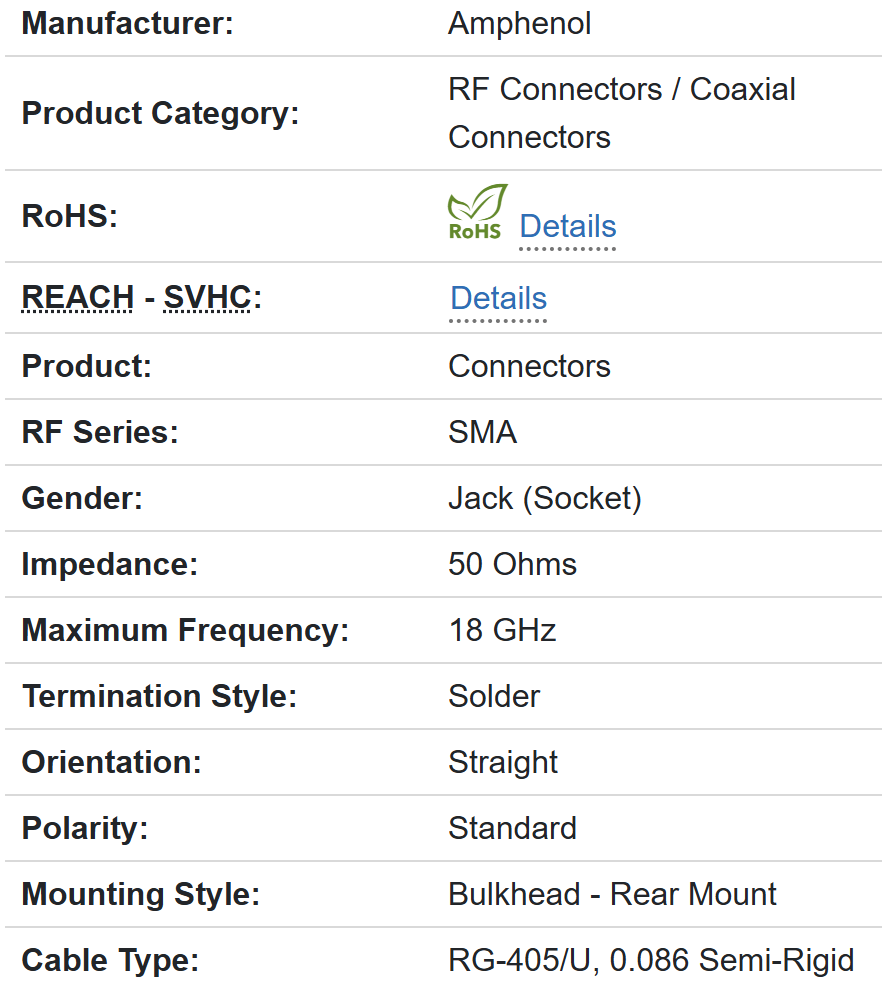The width and height of the screenshot is (882, 992).
Task: Click the Mounting Style row label
Action: click(x=140, y=895)
